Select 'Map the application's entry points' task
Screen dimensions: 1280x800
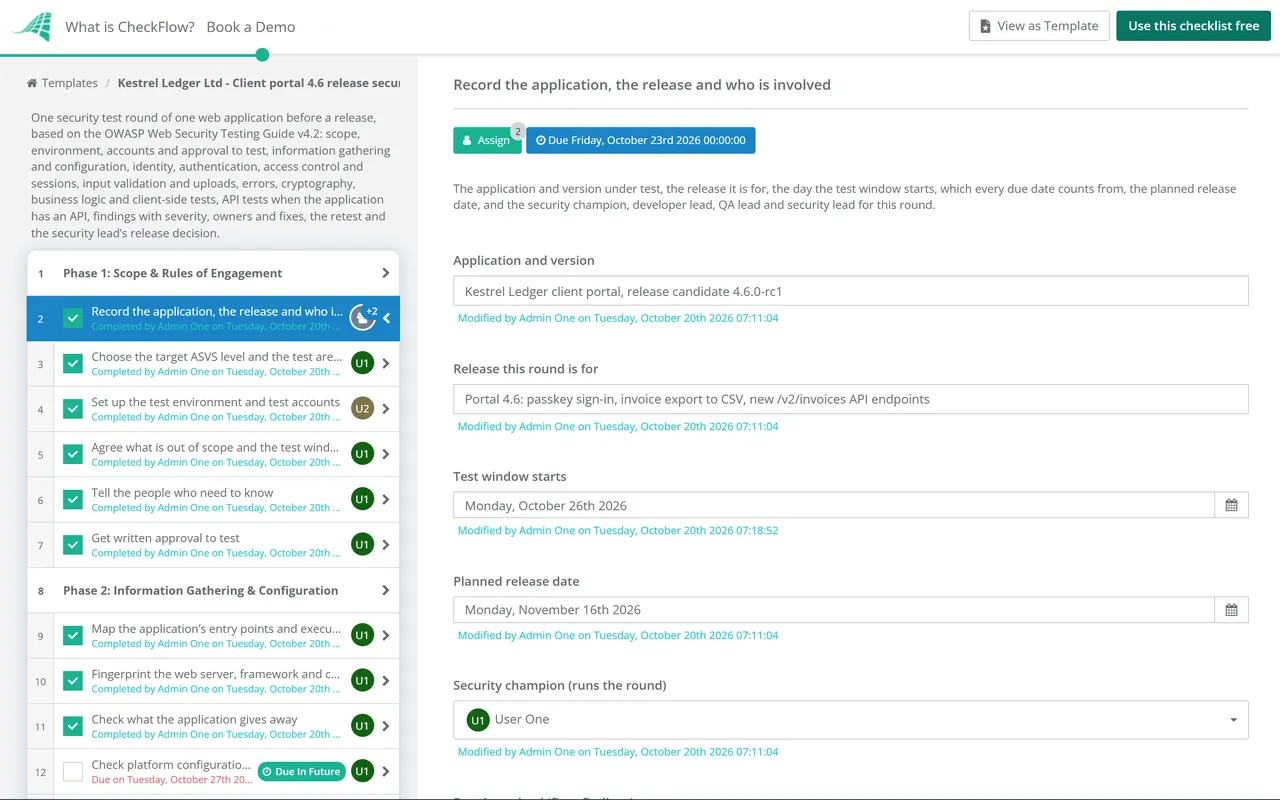pos(216,629)
